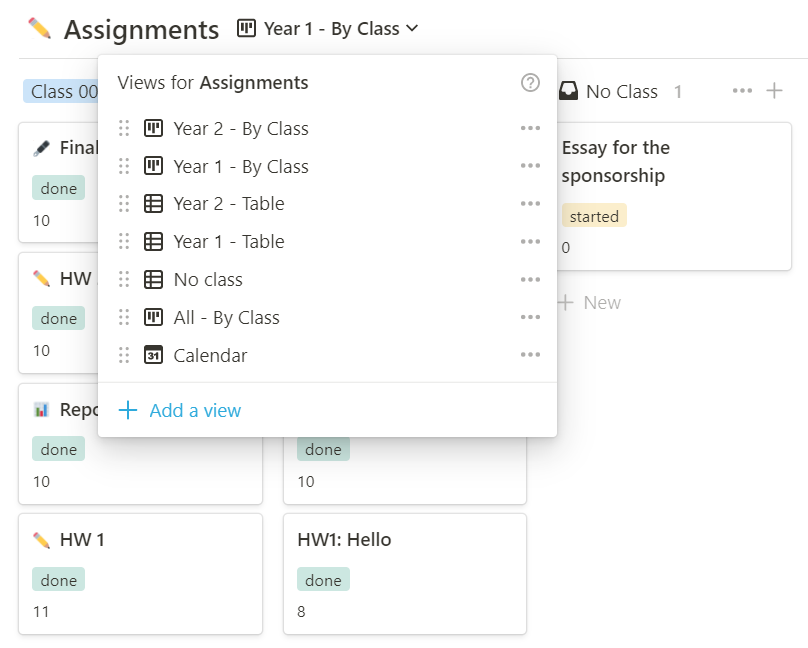This screenshot has width=808, height=648.
Task: Click New under No Class column
Action: point(590,302)
